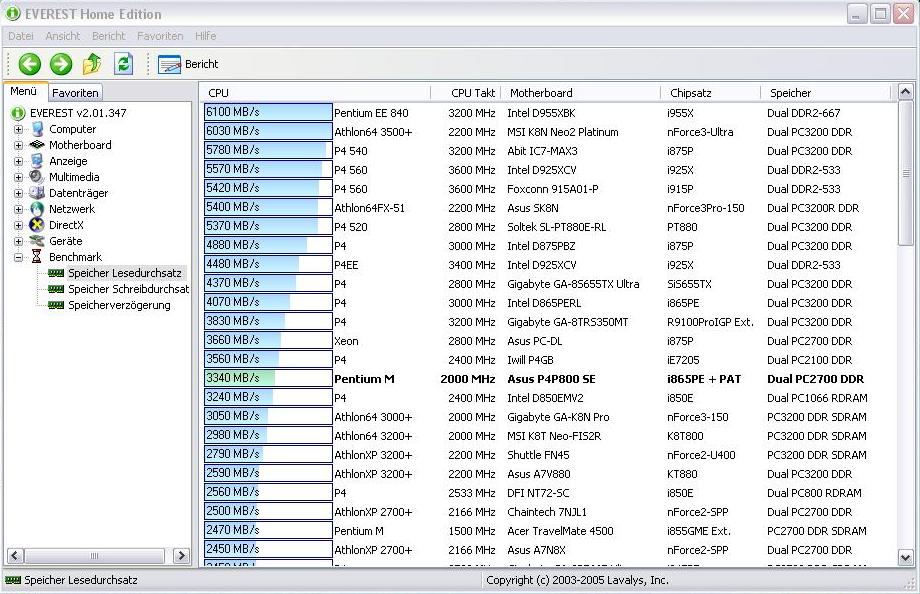Sort by the CPU Takt column header
920x594 pixels.
(x=466, y=93)
